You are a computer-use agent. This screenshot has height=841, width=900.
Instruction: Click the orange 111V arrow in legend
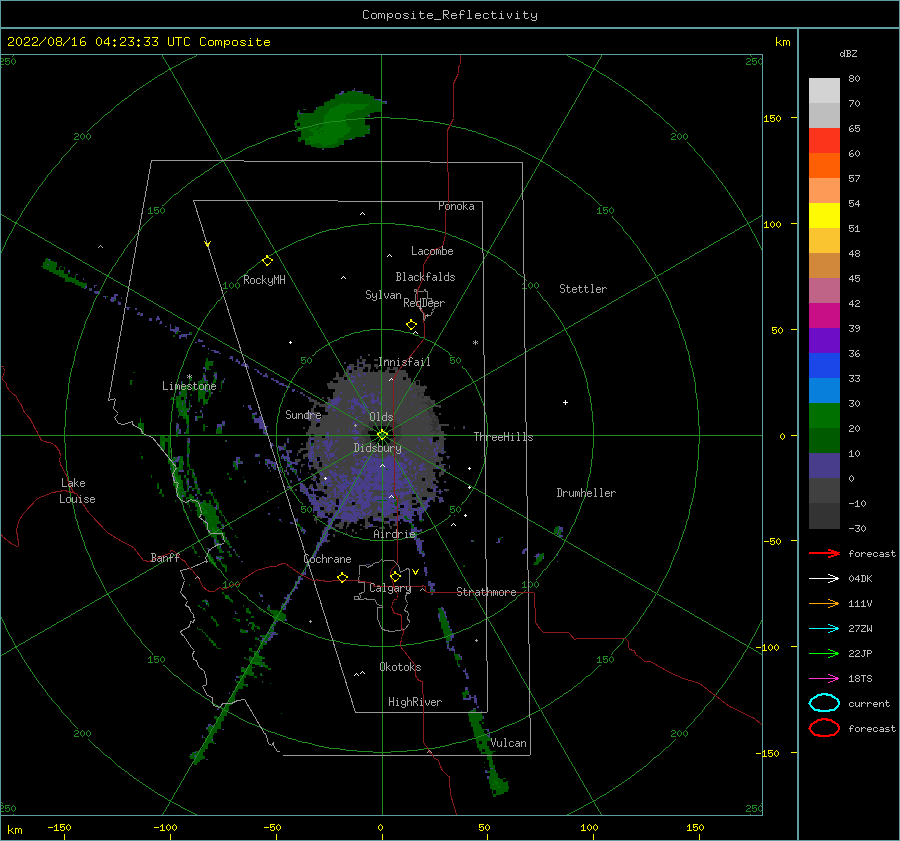coord(824,603)
